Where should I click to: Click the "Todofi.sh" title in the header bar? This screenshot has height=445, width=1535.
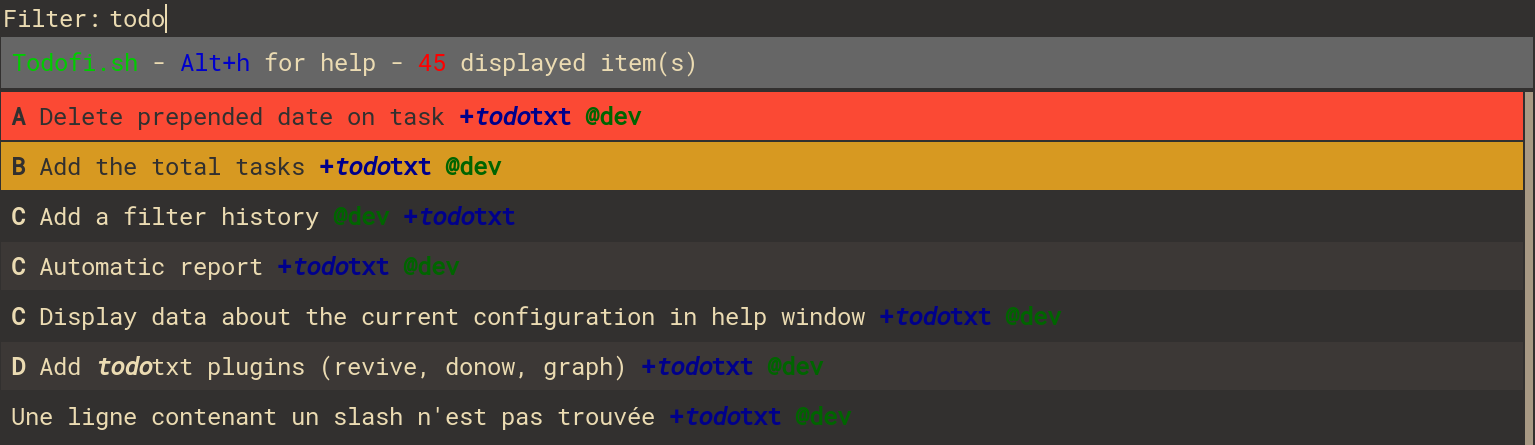coord(75,63)
